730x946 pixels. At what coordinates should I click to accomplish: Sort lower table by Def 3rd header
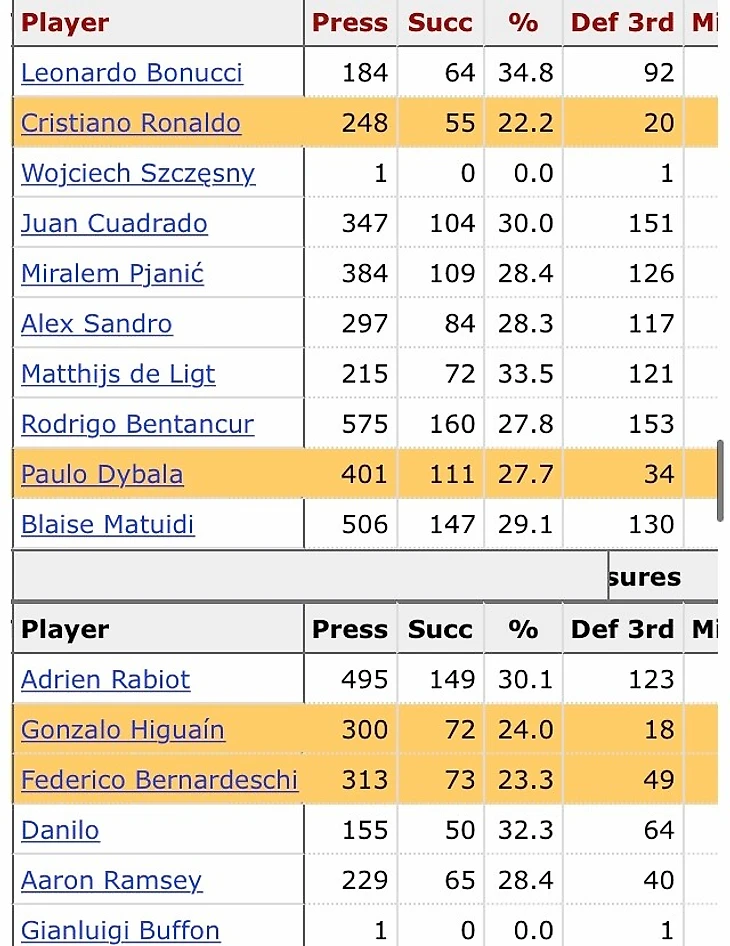(x=623, y=629)
